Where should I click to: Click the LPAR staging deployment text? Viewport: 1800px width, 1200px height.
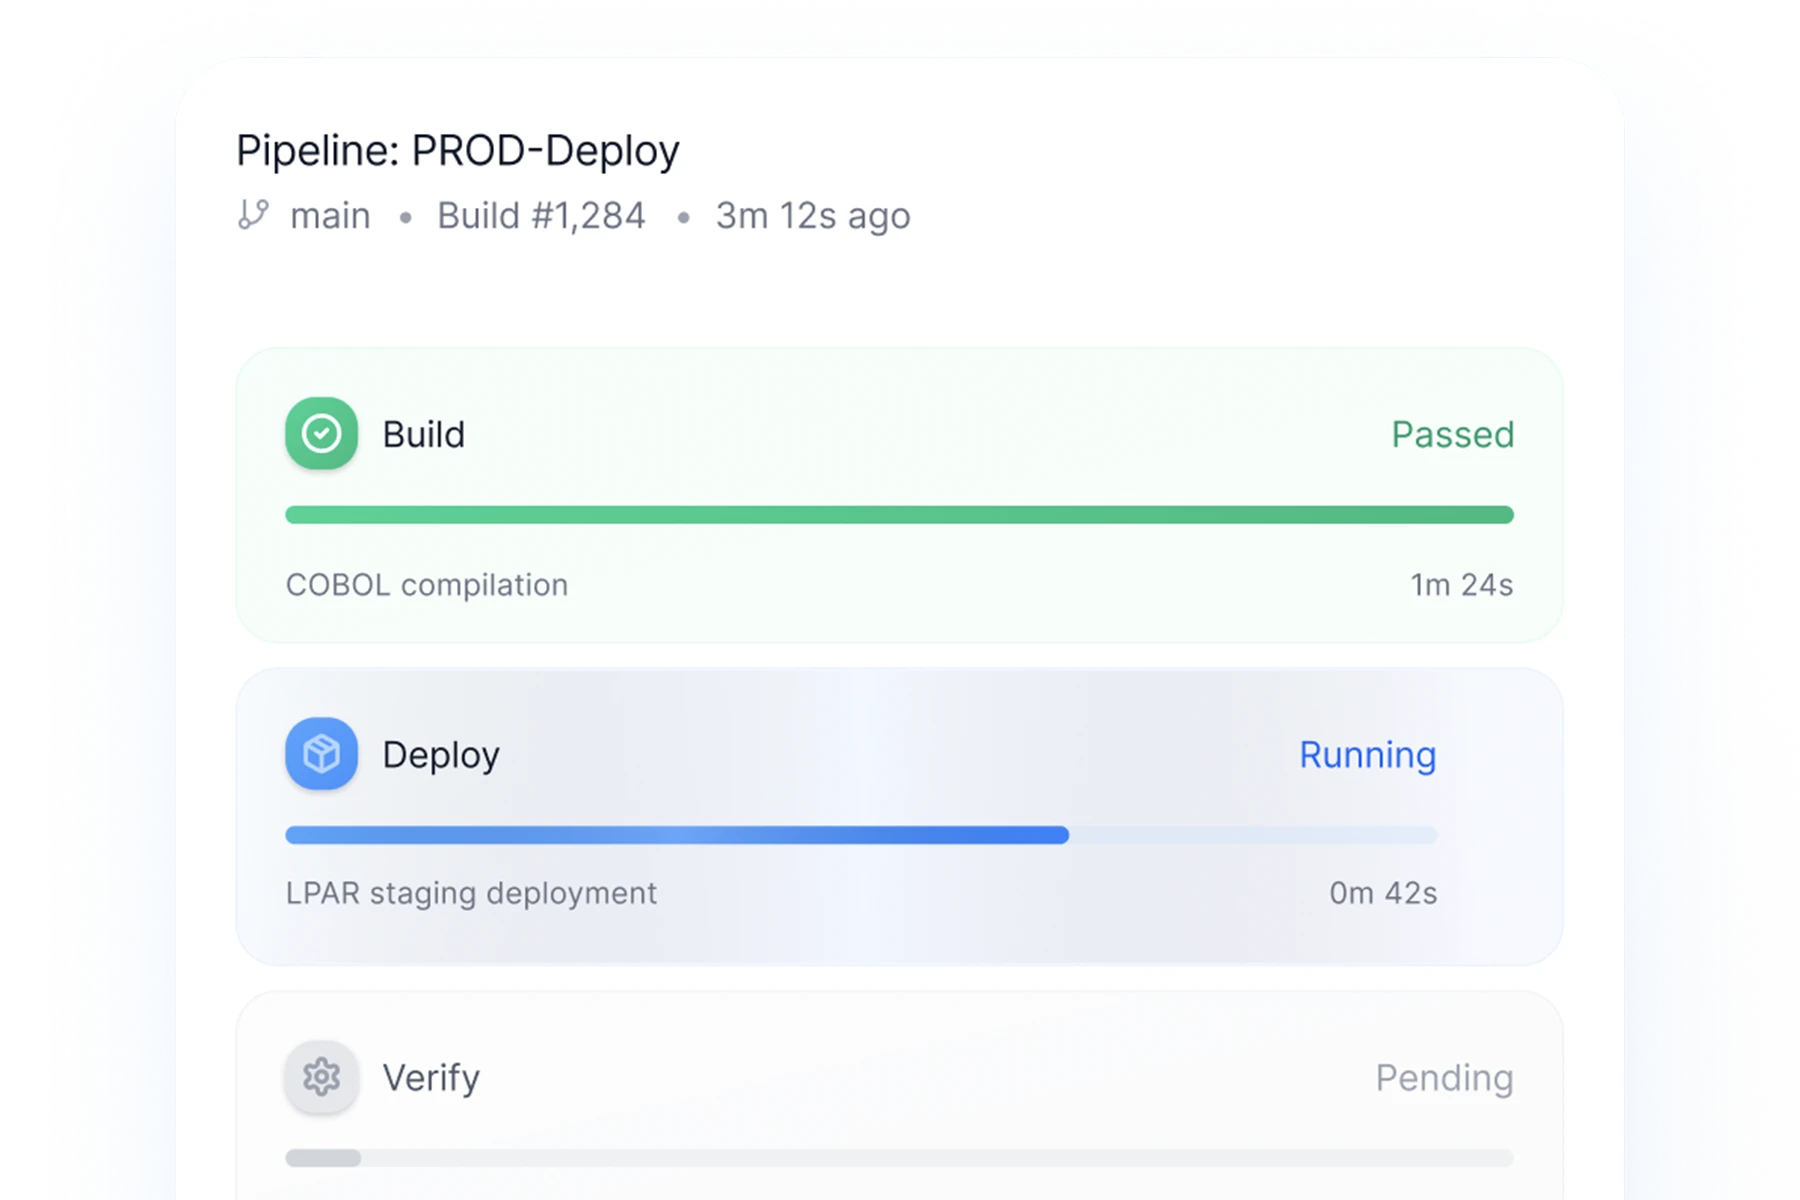(471, 893)
